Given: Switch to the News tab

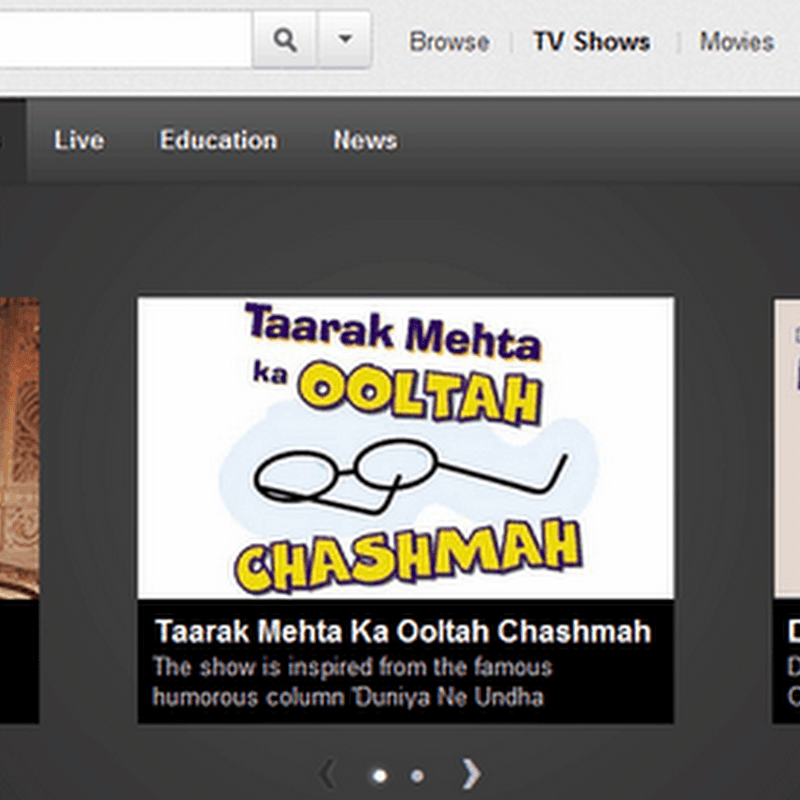Looking at the screenshot, I should click(x=365, y=140).
